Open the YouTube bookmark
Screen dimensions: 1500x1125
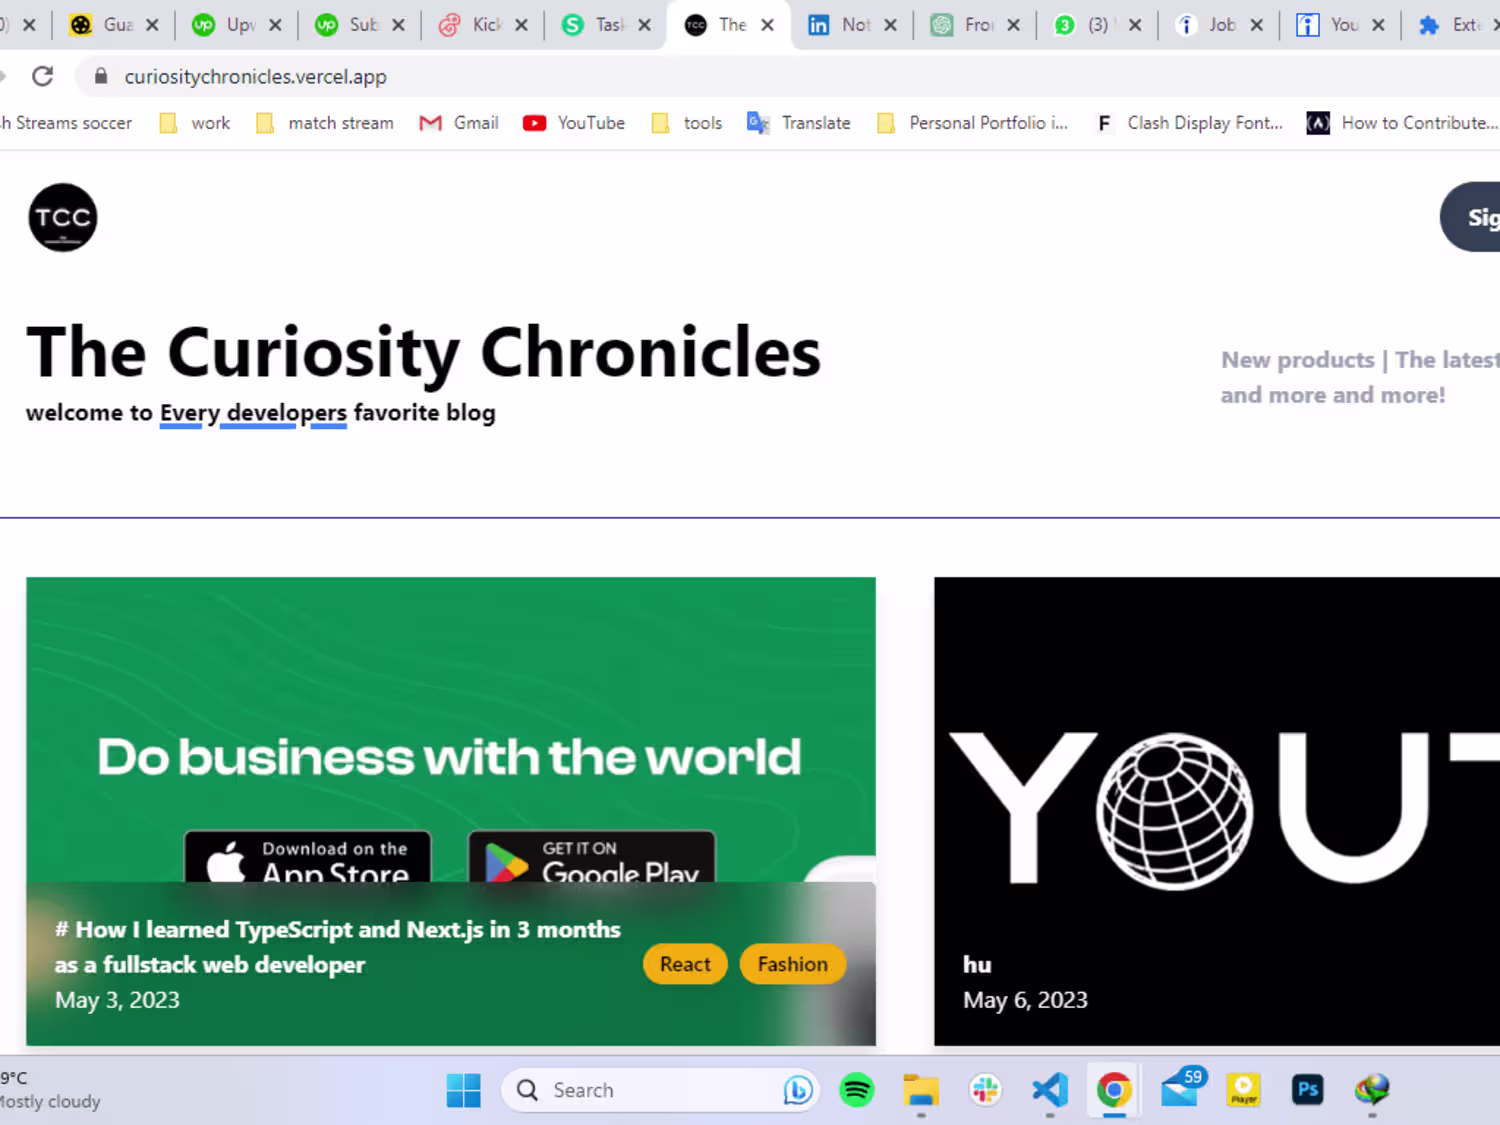click(x=574, y=123)
